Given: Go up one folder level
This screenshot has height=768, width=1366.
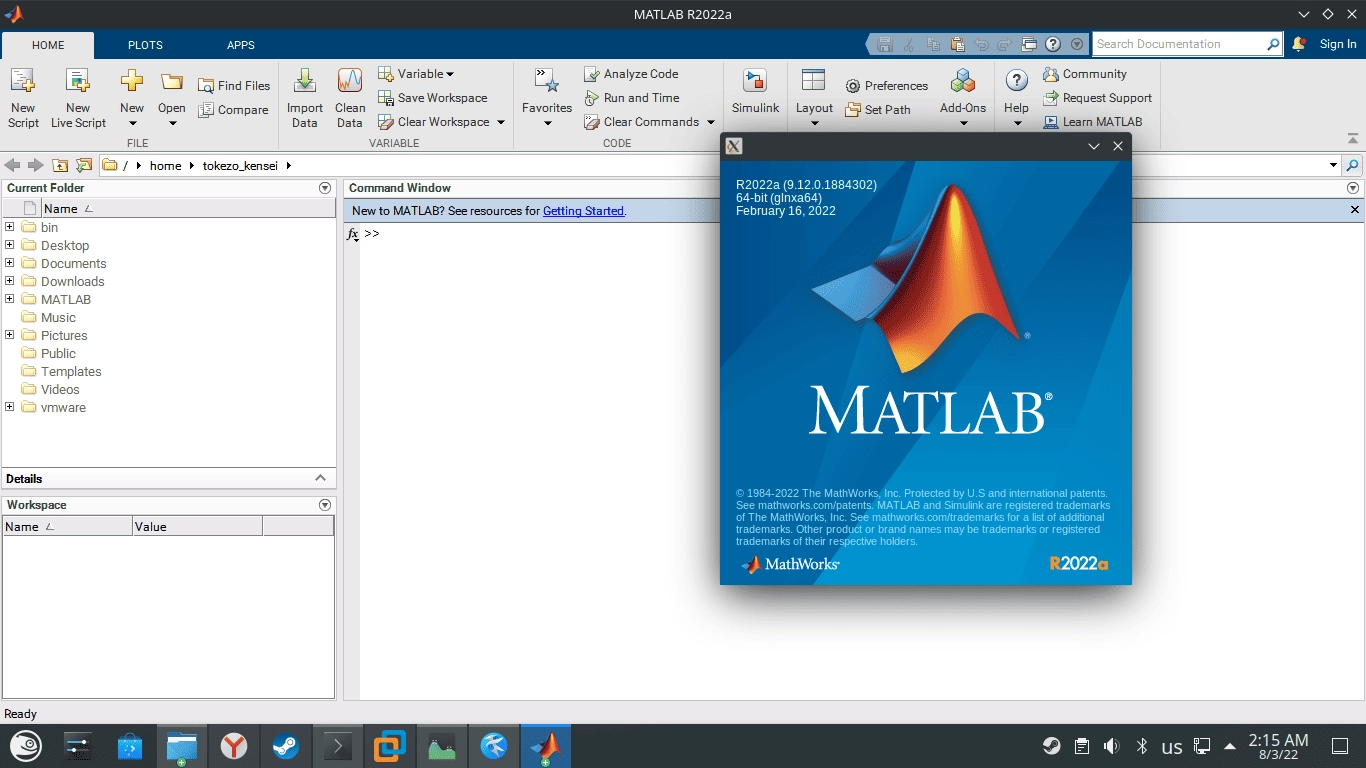Looking at the screenshot, I should tap(60, 165).
